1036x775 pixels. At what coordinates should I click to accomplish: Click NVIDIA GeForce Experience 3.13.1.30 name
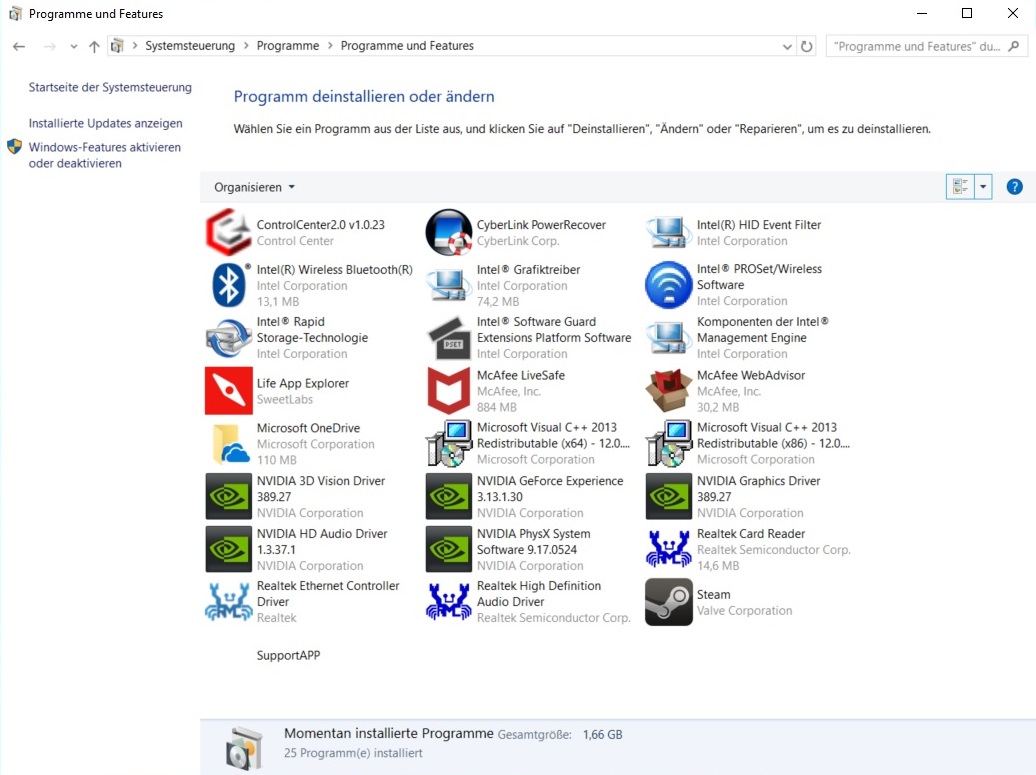click(x=550, y=488)
